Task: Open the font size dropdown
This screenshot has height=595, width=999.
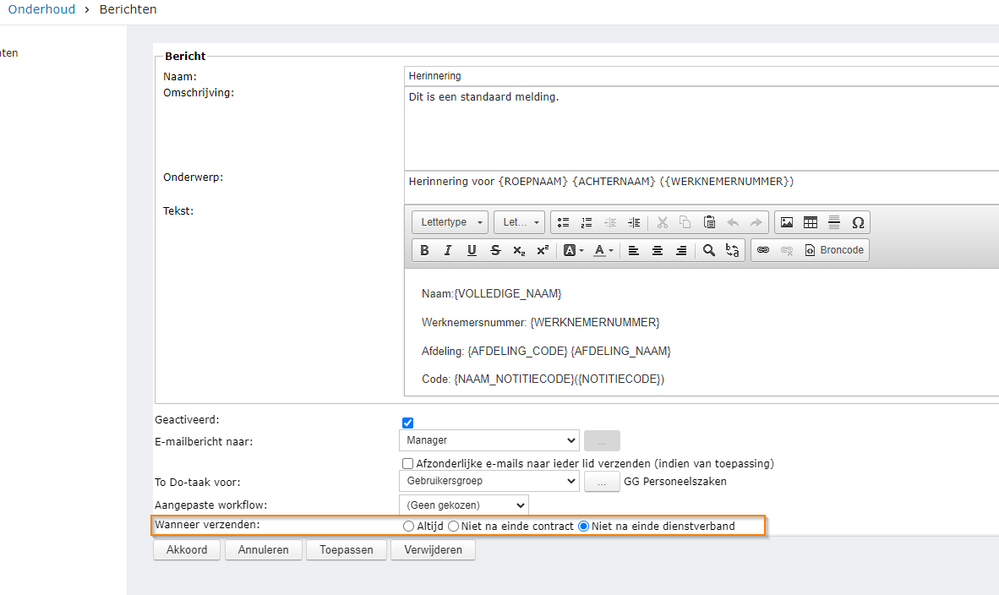Action: pos(519,222)
